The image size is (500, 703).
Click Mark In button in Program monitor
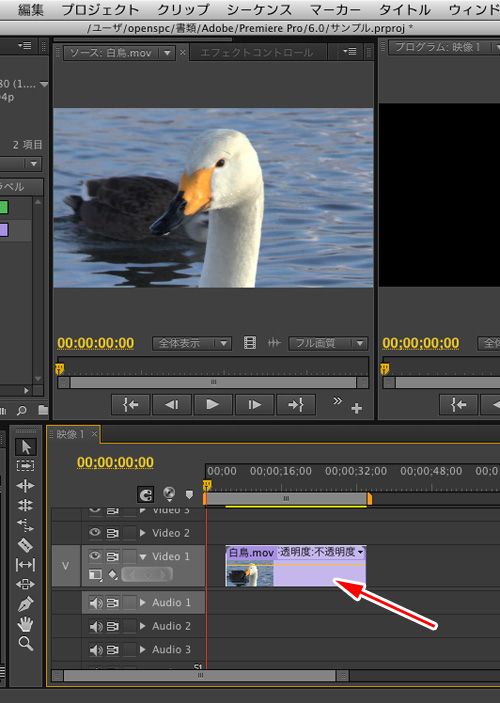[458, 405]
